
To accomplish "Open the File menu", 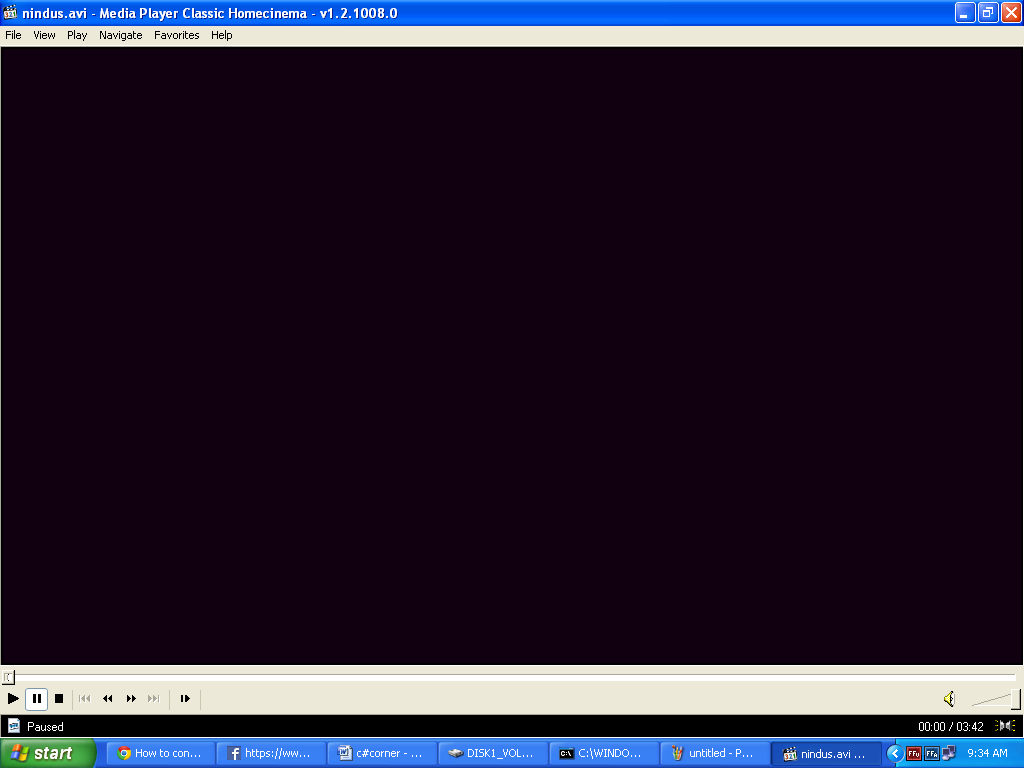I will (x=13, y=35).
